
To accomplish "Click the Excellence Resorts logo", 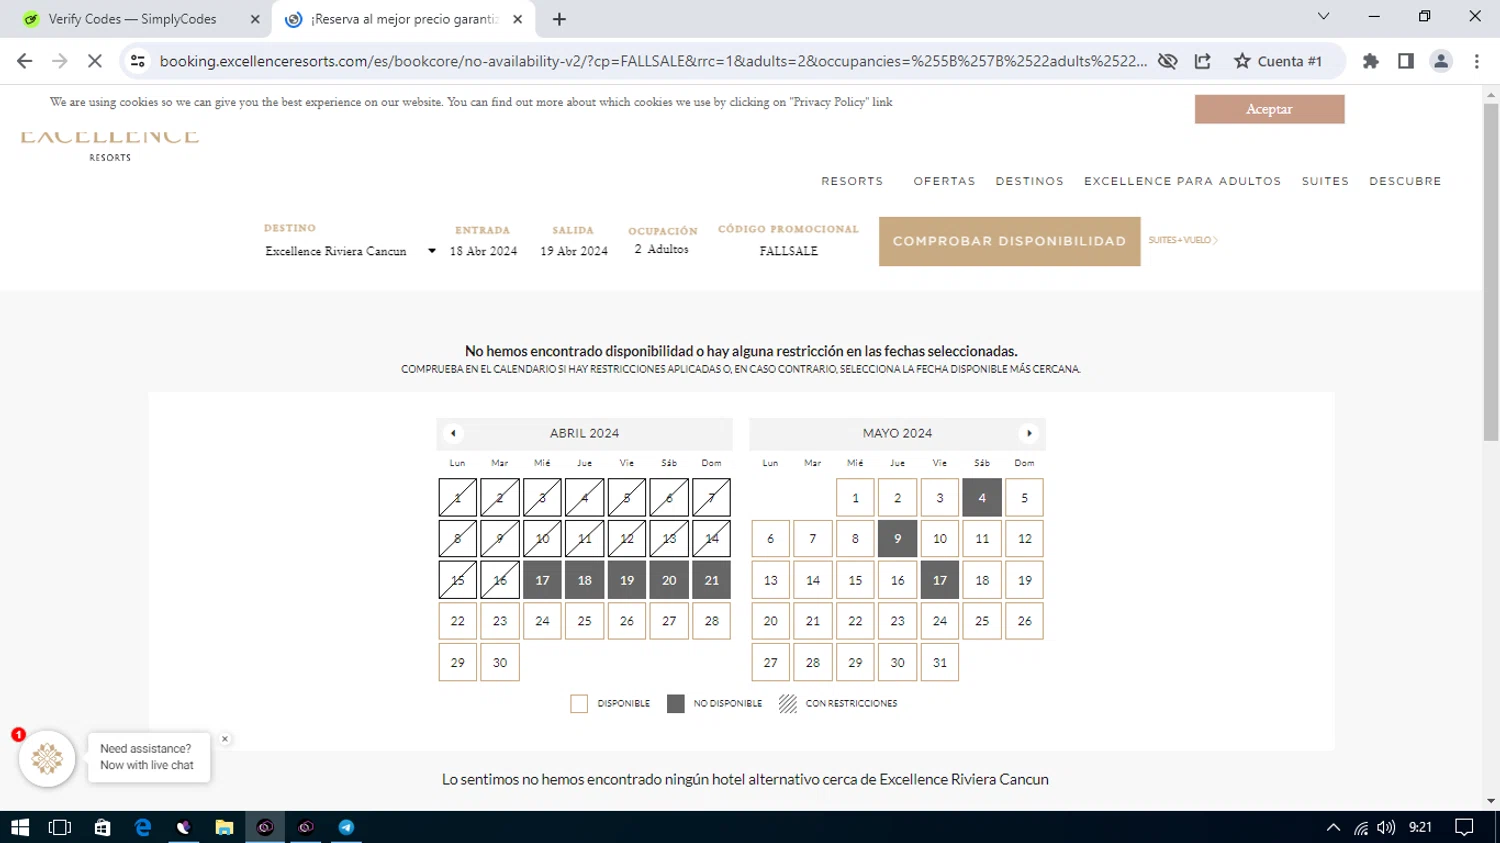I will pyautogui.click(x=110, y=146).
